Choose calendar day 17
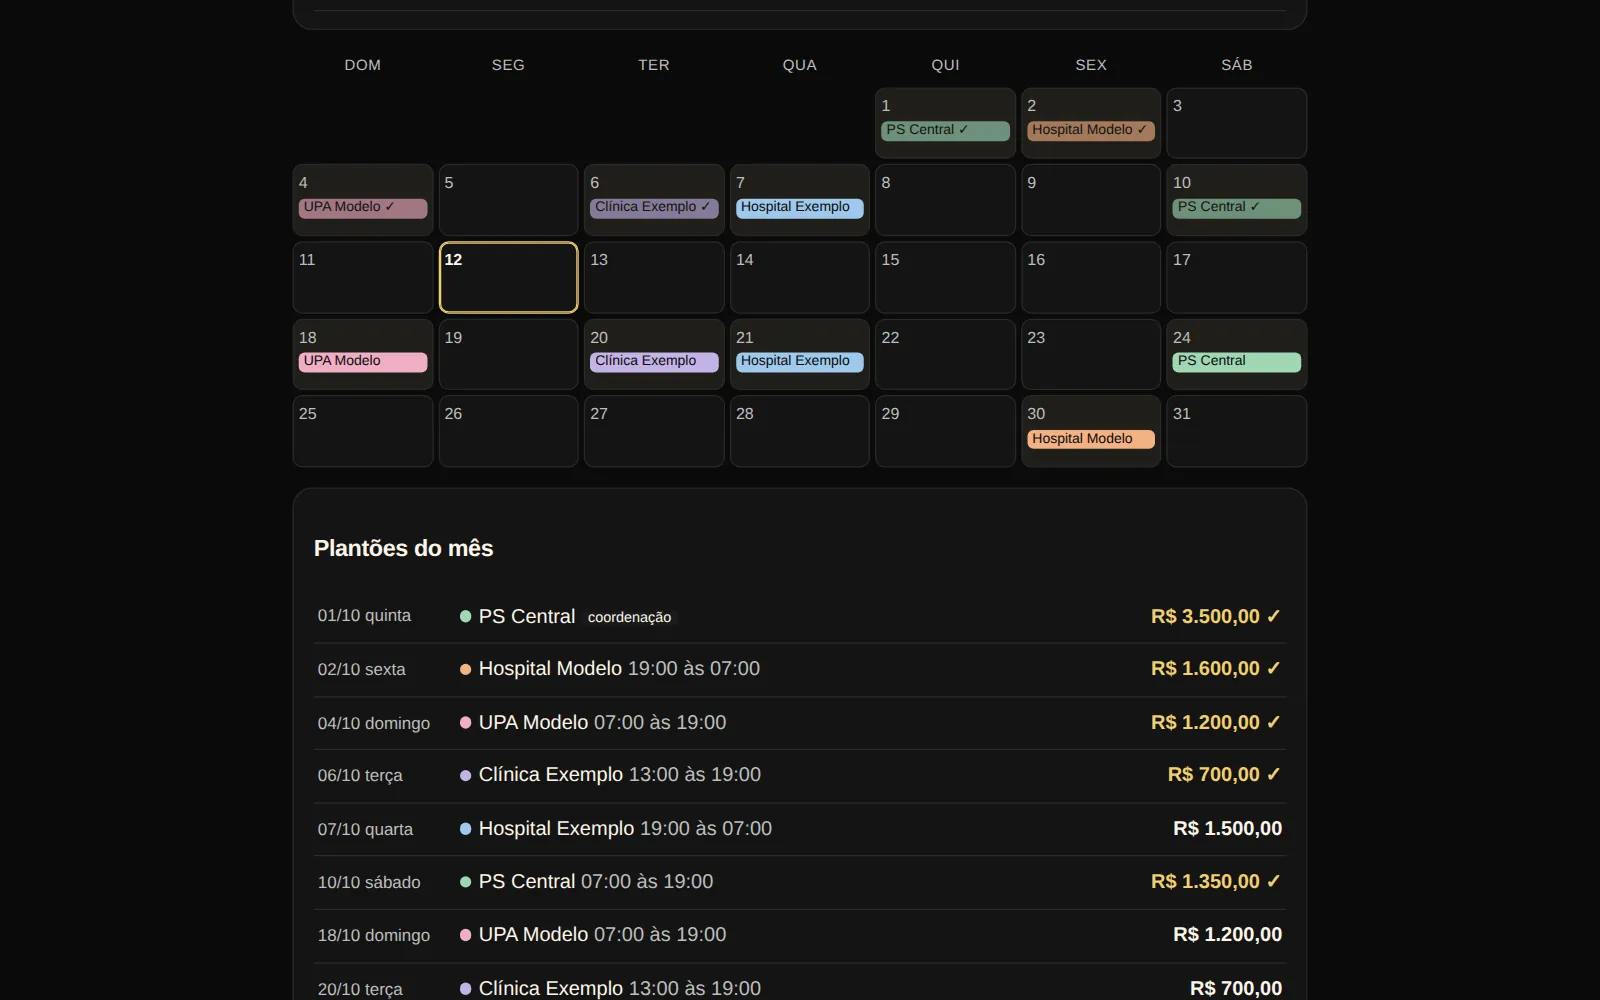 (x=1237, y=277)
